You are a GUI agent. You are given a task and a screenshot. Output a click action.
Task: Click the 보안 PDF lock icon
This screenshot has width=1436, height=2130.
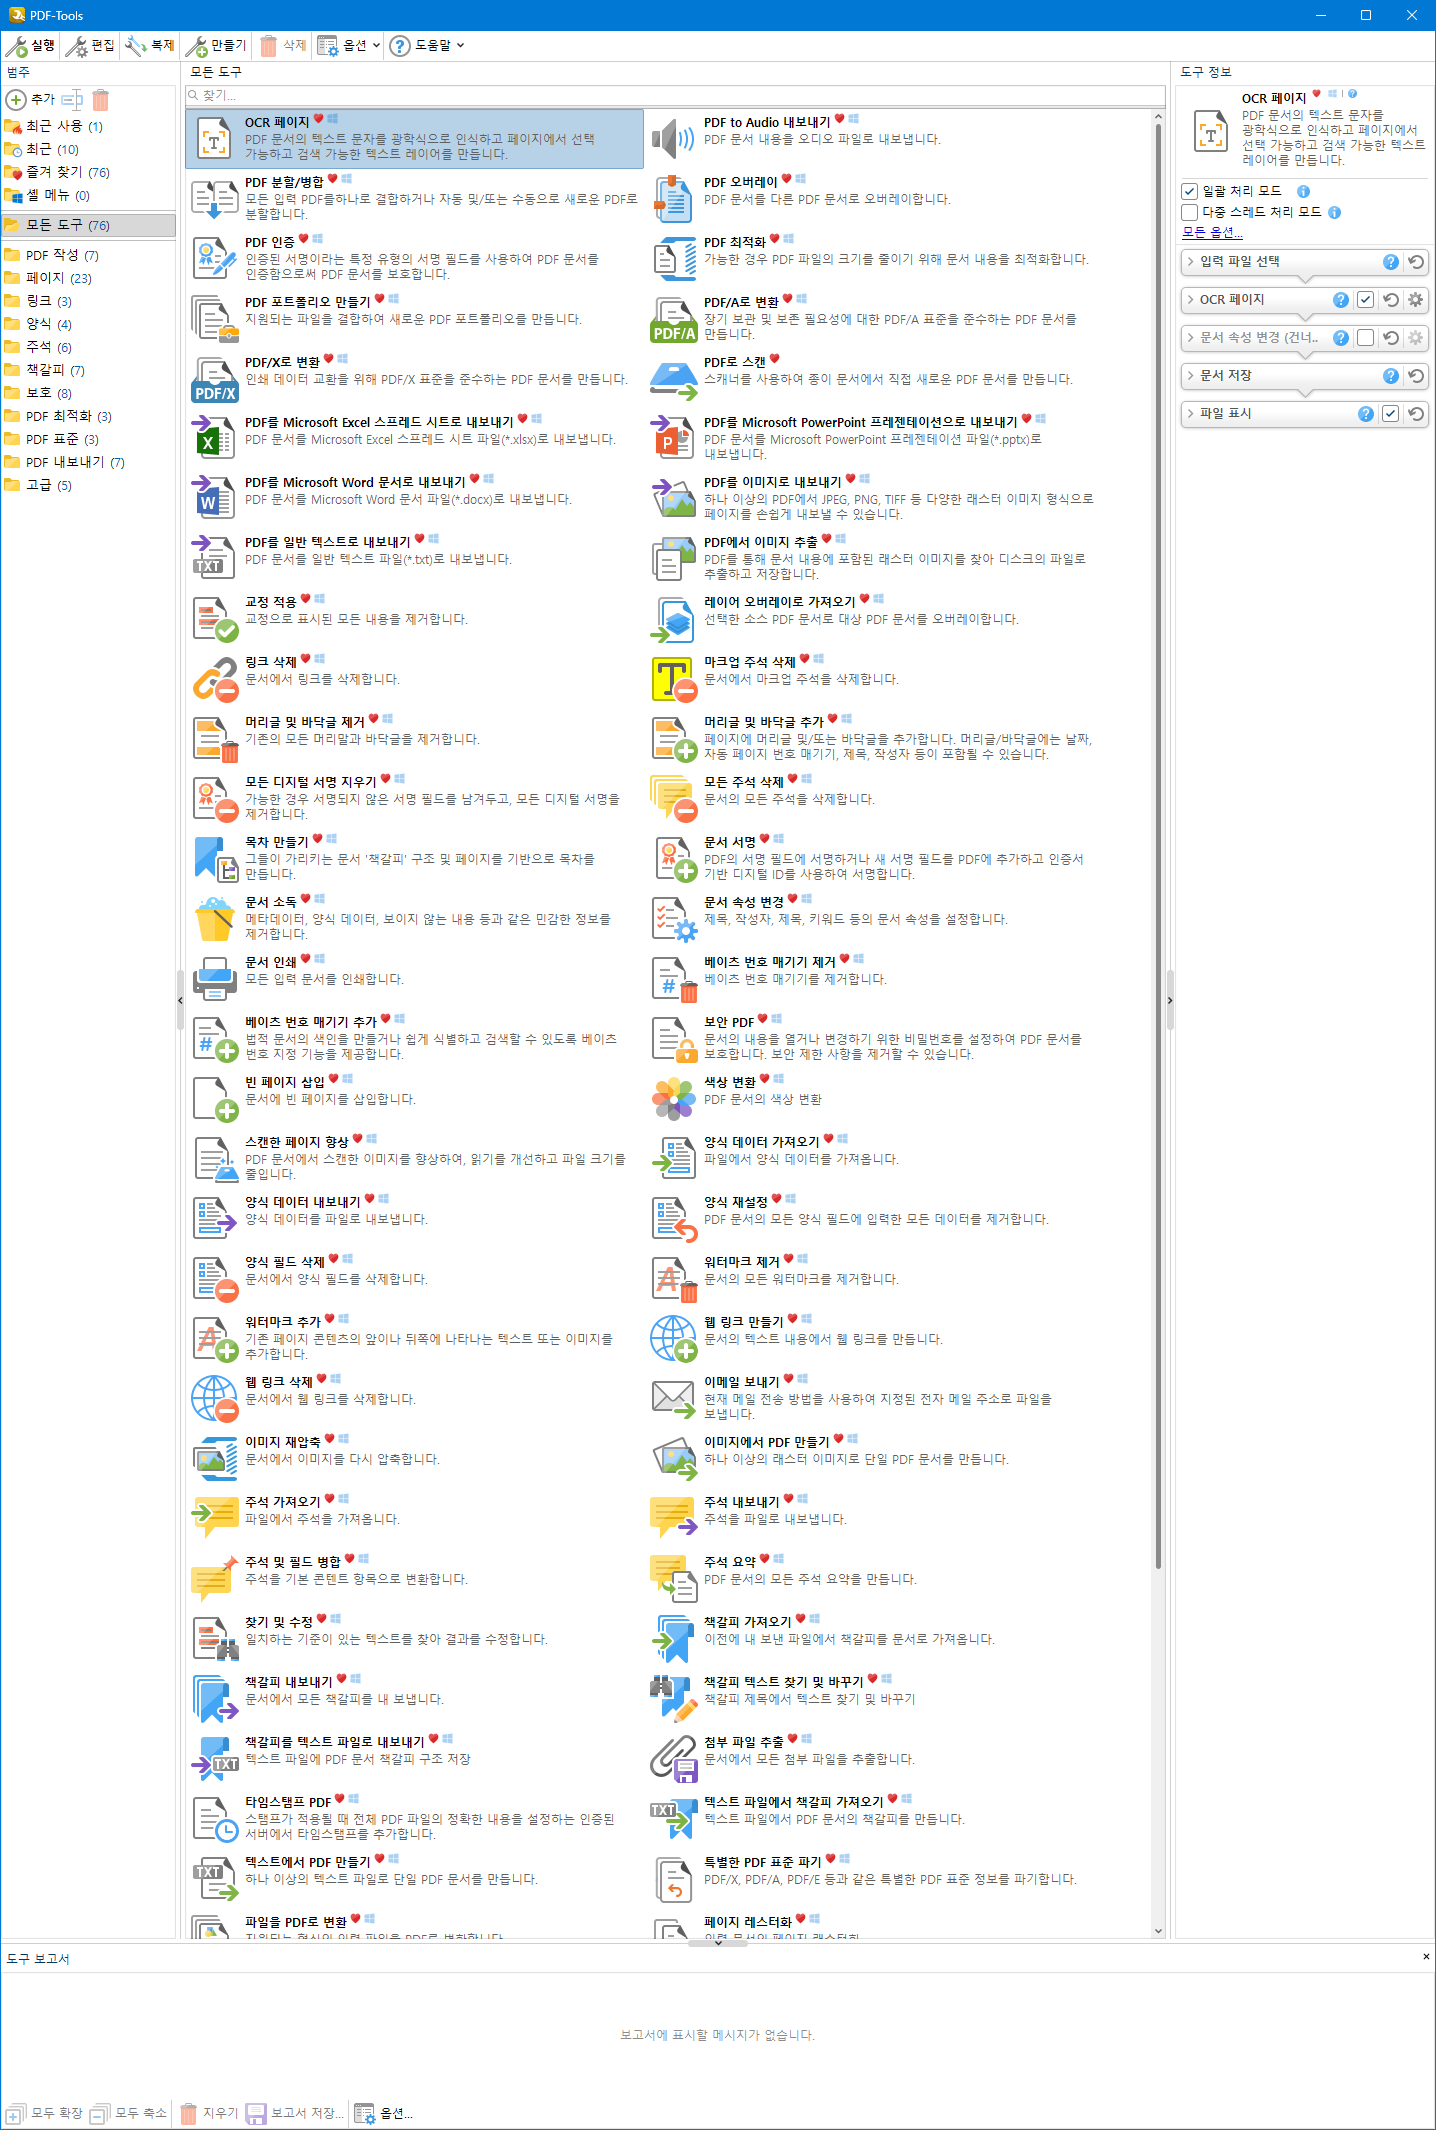673,1039
